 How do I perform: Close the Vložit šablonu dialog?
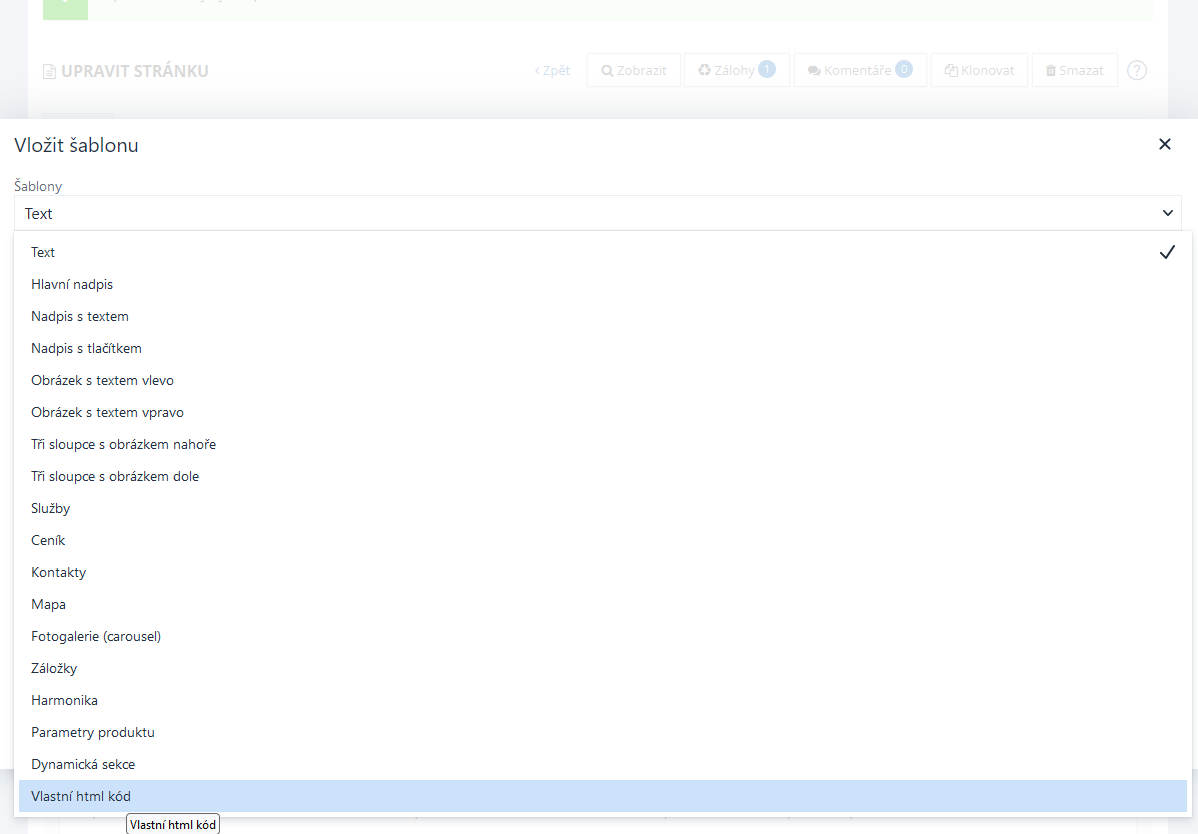[x=1164, y=144]
